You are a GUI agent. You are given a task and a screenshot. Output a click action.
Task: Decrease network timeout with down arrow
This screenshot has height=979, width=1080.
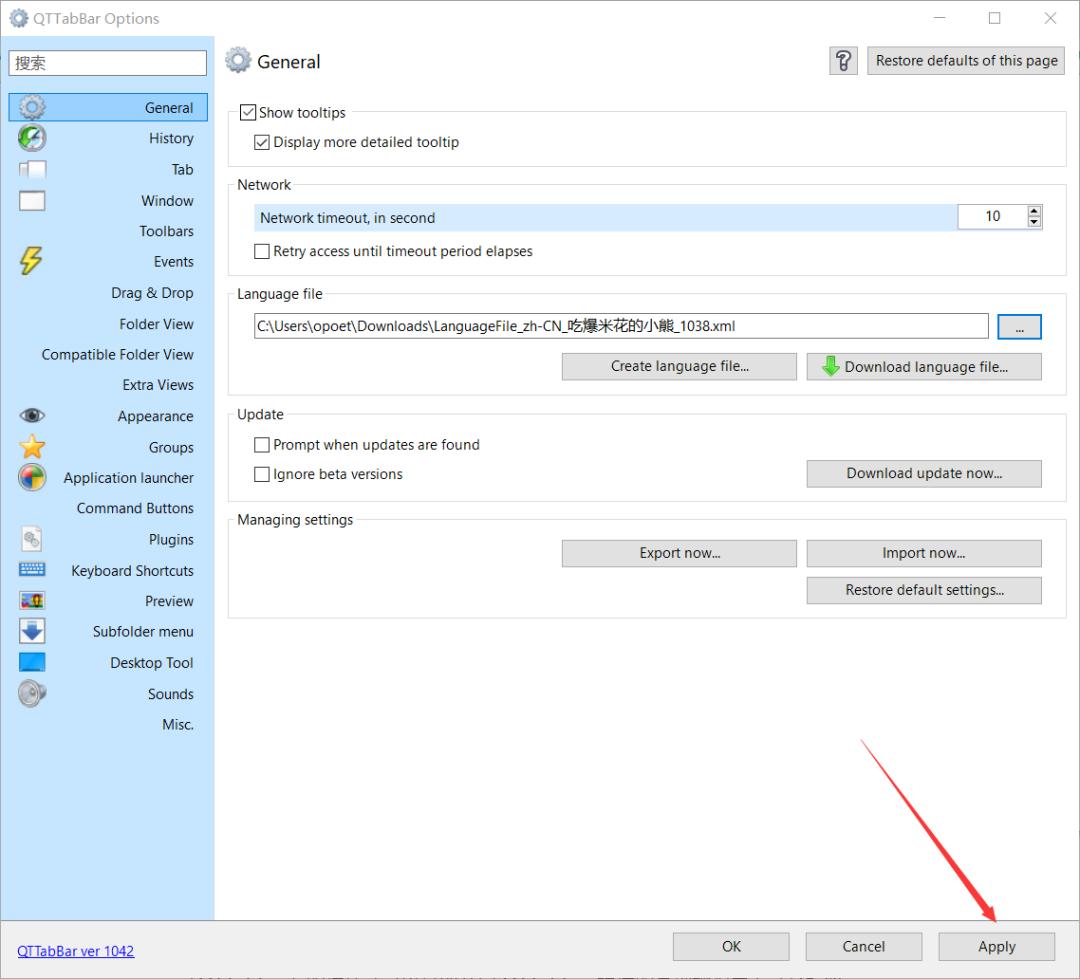click(1034, 222)
